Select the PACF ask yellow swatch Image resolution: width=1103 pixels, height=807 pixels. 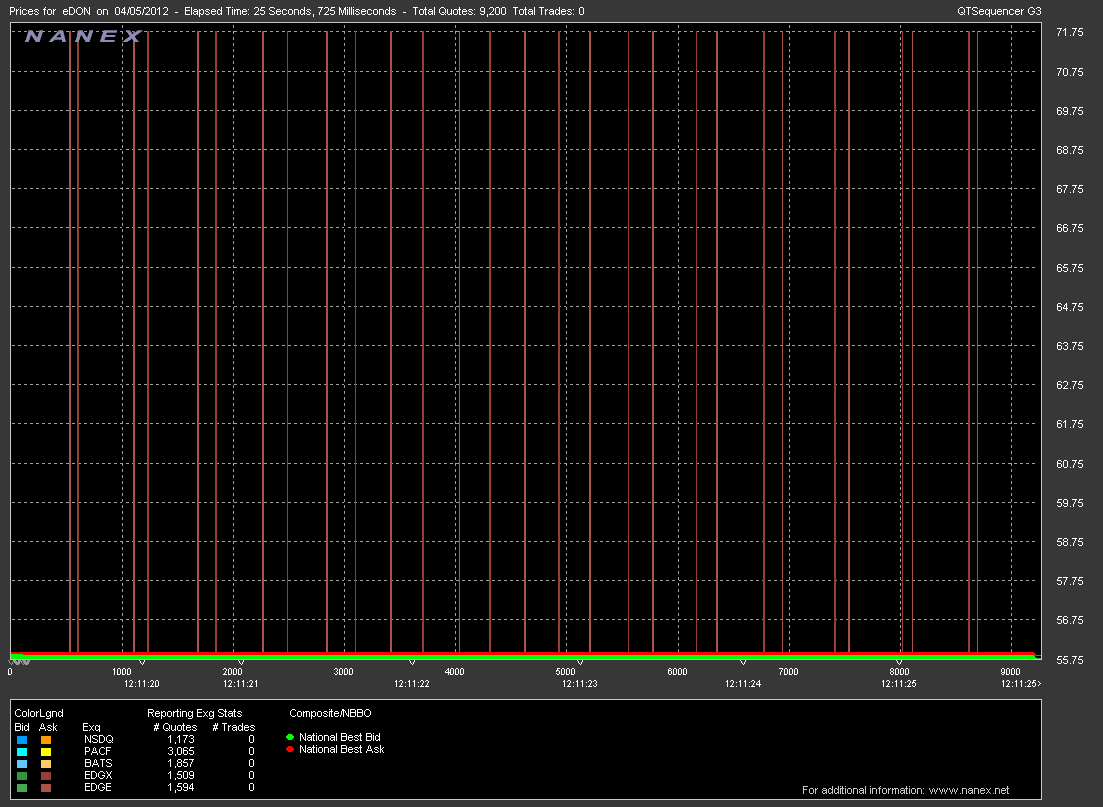coord(46,751)
